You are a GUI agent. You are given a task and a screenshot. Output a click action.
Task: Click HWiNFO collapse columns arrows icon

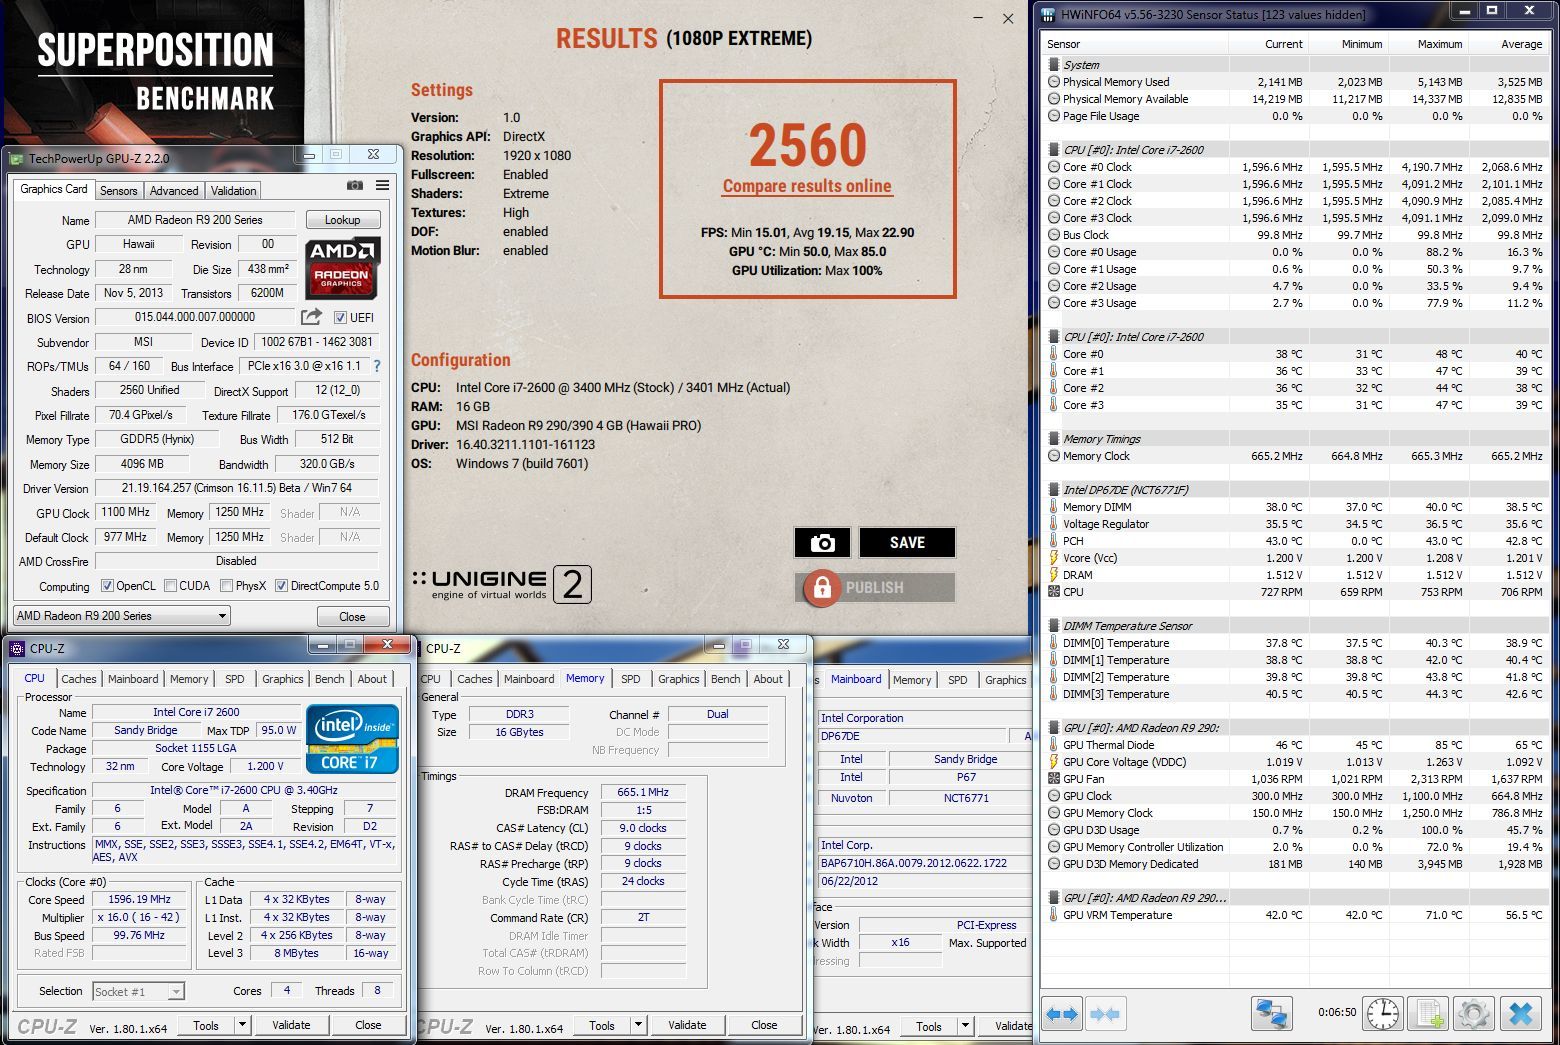tap(1104, 1014)
